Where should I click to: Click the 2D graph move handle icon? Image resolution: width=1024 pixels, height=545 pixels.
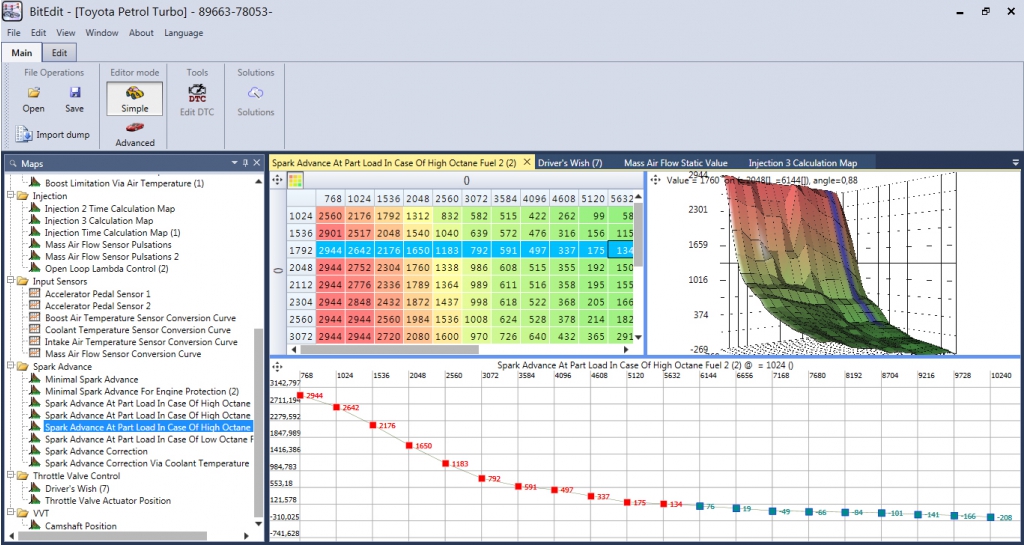tap(277, 367)
